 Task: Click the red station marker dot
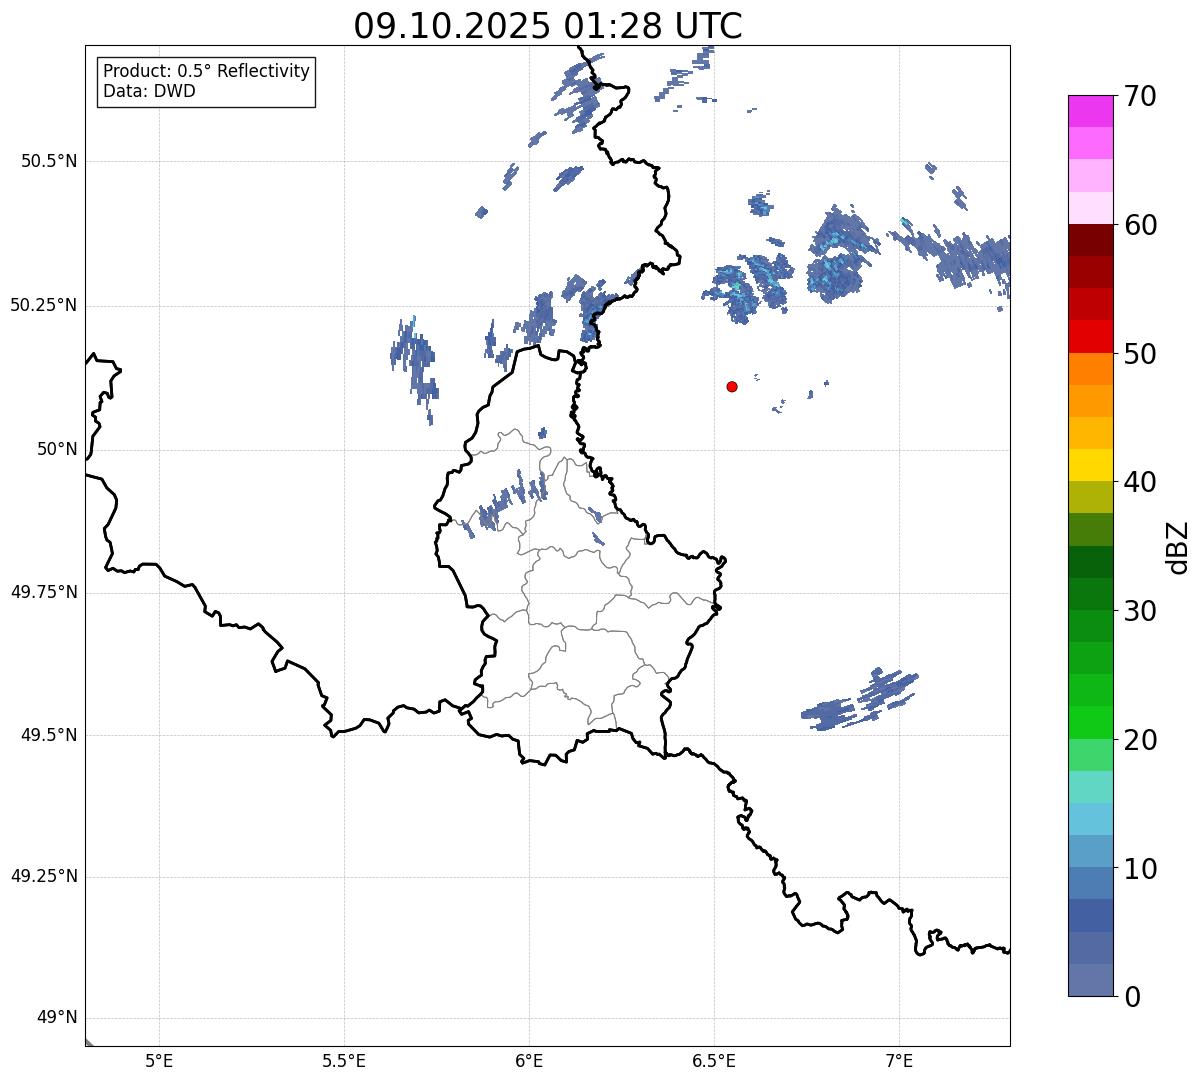click(732, 386)
